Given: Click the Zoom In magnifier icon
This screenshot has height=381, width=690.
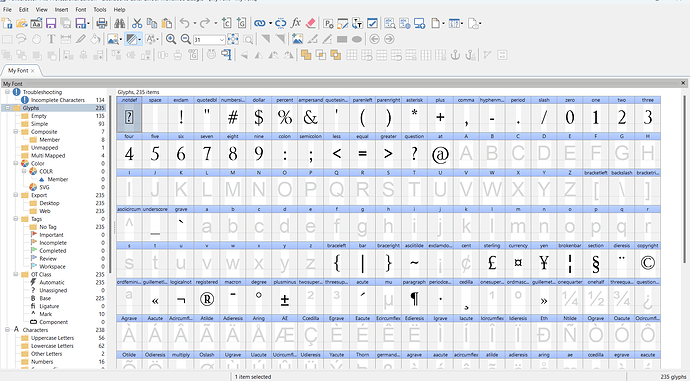Looking at the screenshot, I should (171, 39).
